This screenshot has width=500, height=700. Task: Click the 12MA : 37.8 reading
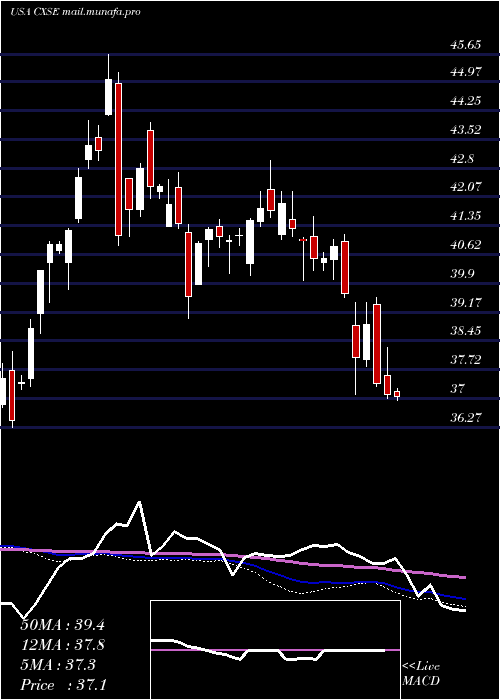62,645
